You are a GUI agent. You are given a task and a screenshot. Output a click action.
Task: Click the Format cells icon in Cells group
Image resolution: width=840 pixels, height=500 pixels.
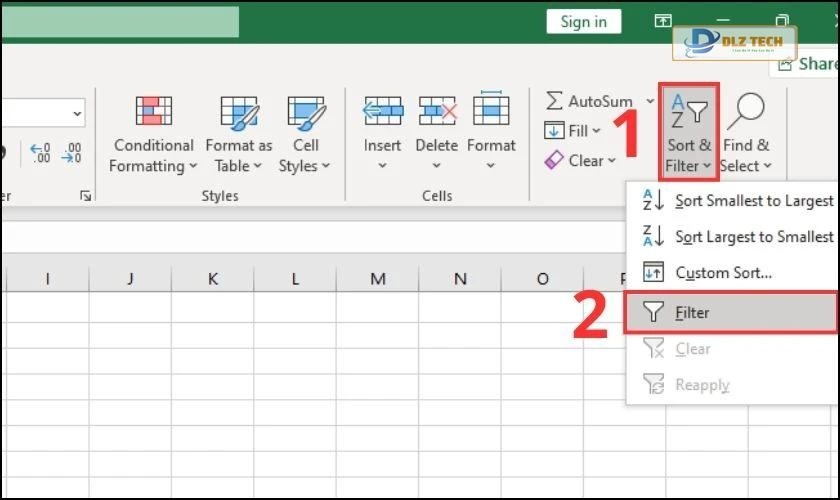point(491,112)
